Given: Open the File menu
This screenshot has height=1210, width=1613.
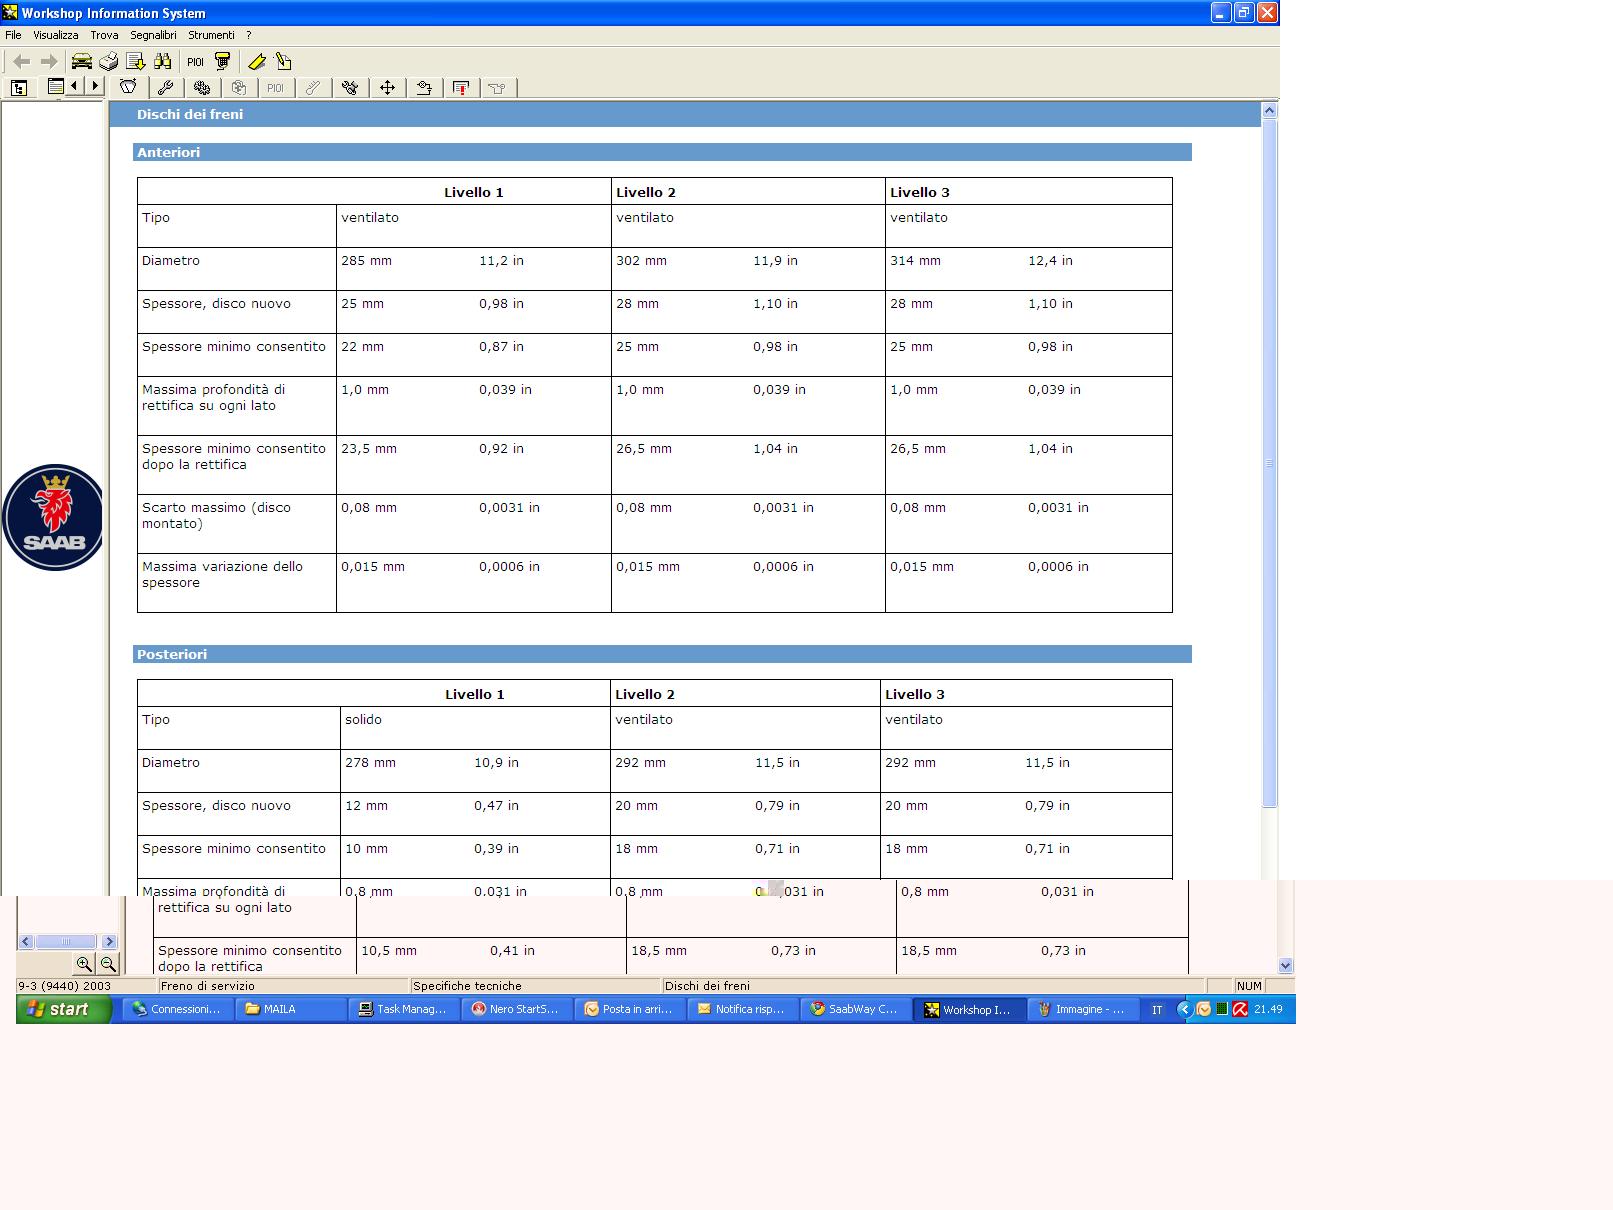Looking at the screenshot, I should 13,35.
